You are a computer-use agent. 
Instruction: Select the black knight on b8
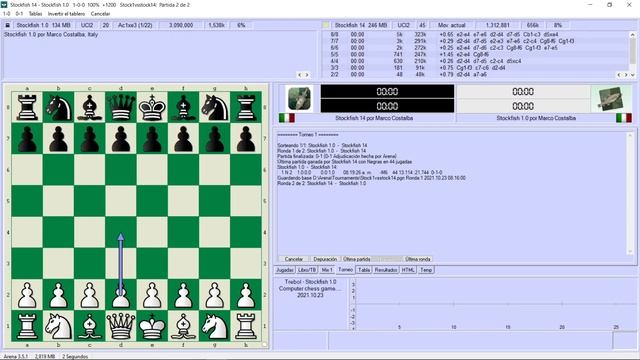click(58, 107)
